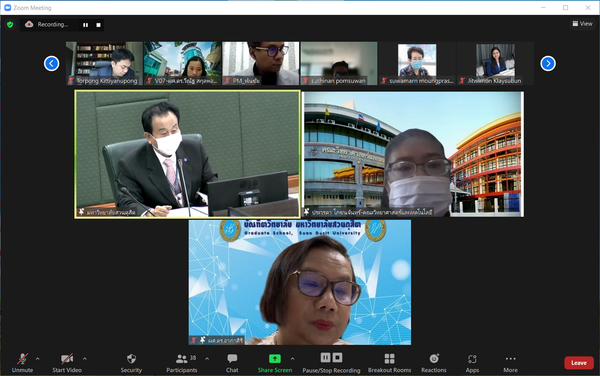
Task: Open the View layout menu
Action: coord(582,24)
